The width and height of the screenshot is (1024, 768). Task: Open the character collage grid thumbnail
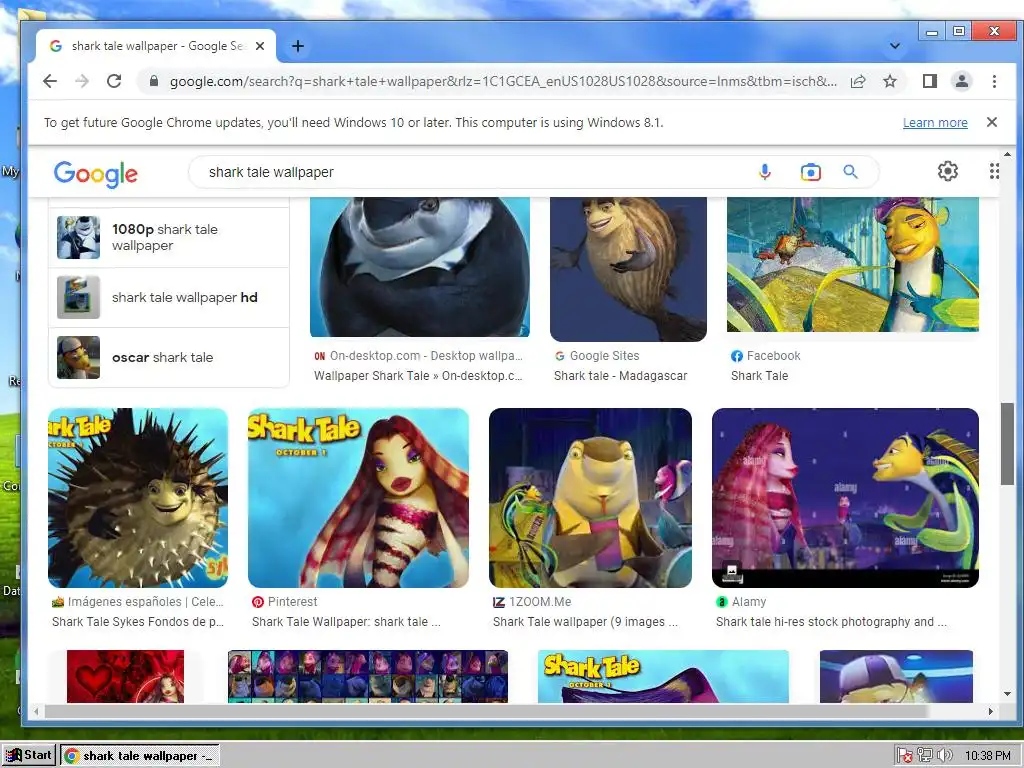pyautogui.click(x=368, y=677)
